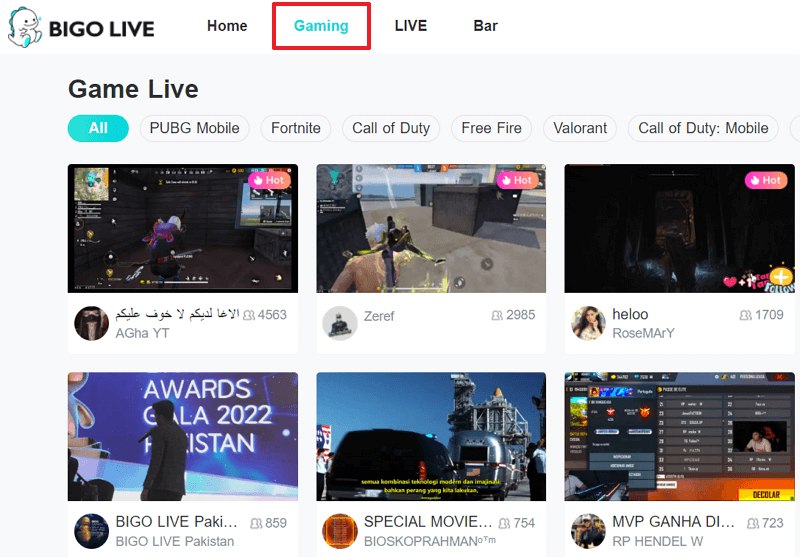Open the SPECIAL MOVIE stream thumbnail
This screenshot has height=557, width=800.
431,437
